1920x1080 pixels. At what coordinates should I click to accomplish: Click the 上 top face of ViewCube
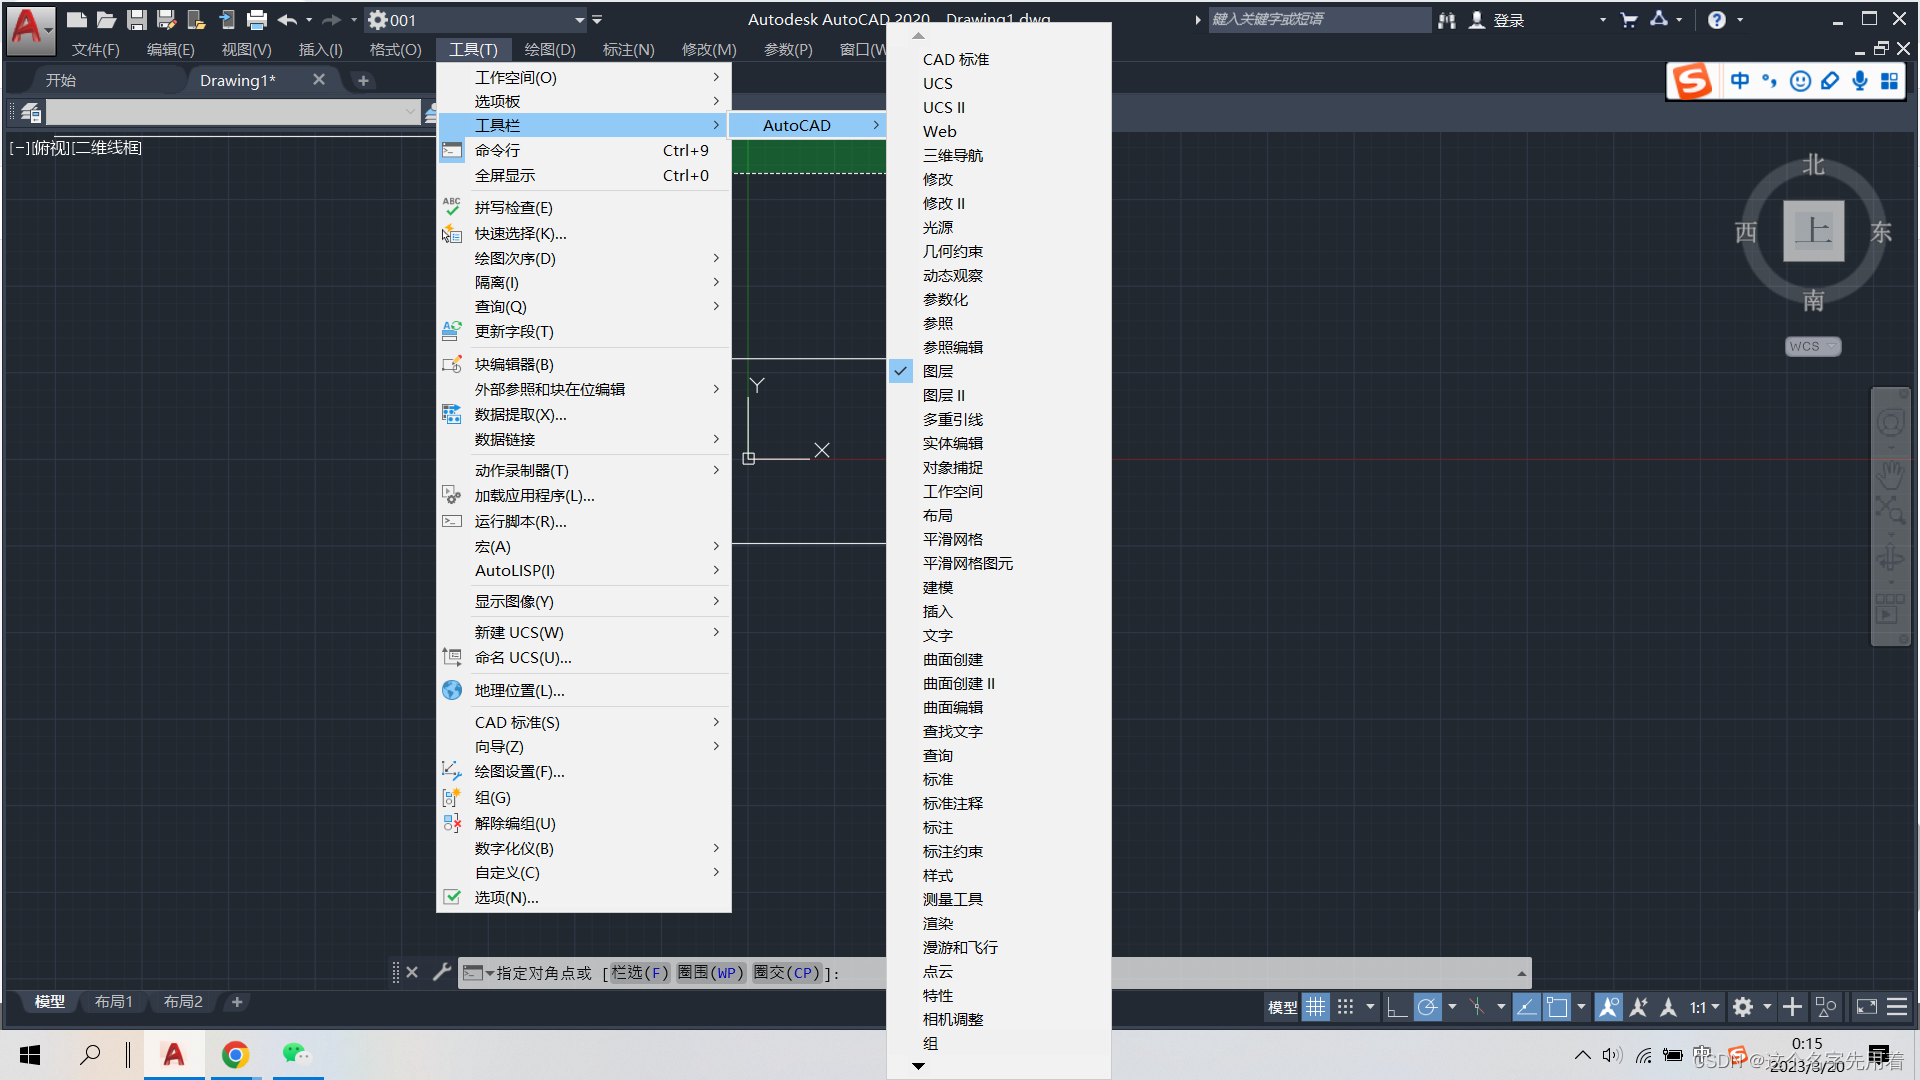click(x=1814, y=231)
